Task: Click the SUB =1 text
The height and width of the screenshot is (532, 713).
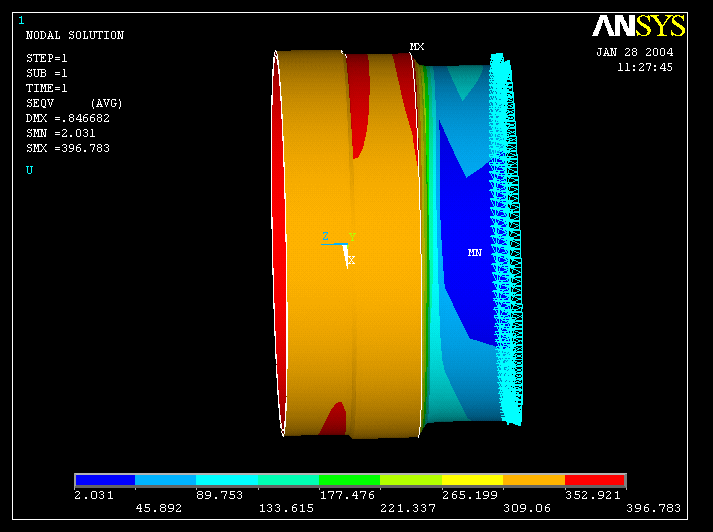Action: 47,73
